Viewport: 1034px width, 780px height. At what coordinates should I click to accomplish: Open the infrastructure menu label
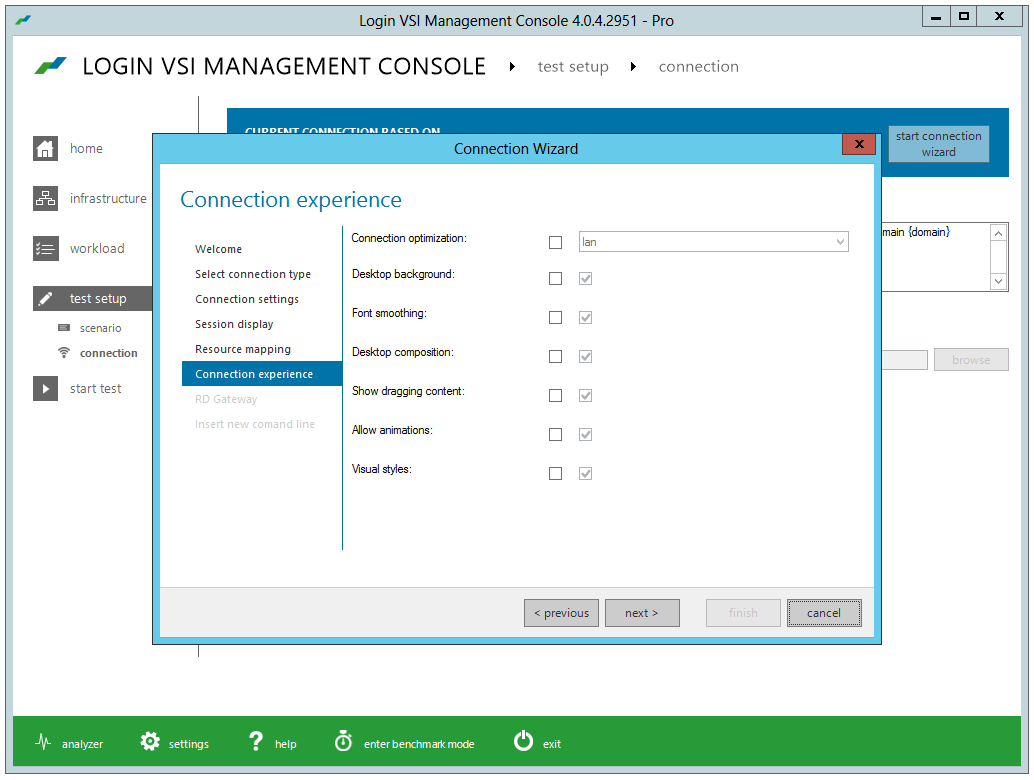coord(108,198)
